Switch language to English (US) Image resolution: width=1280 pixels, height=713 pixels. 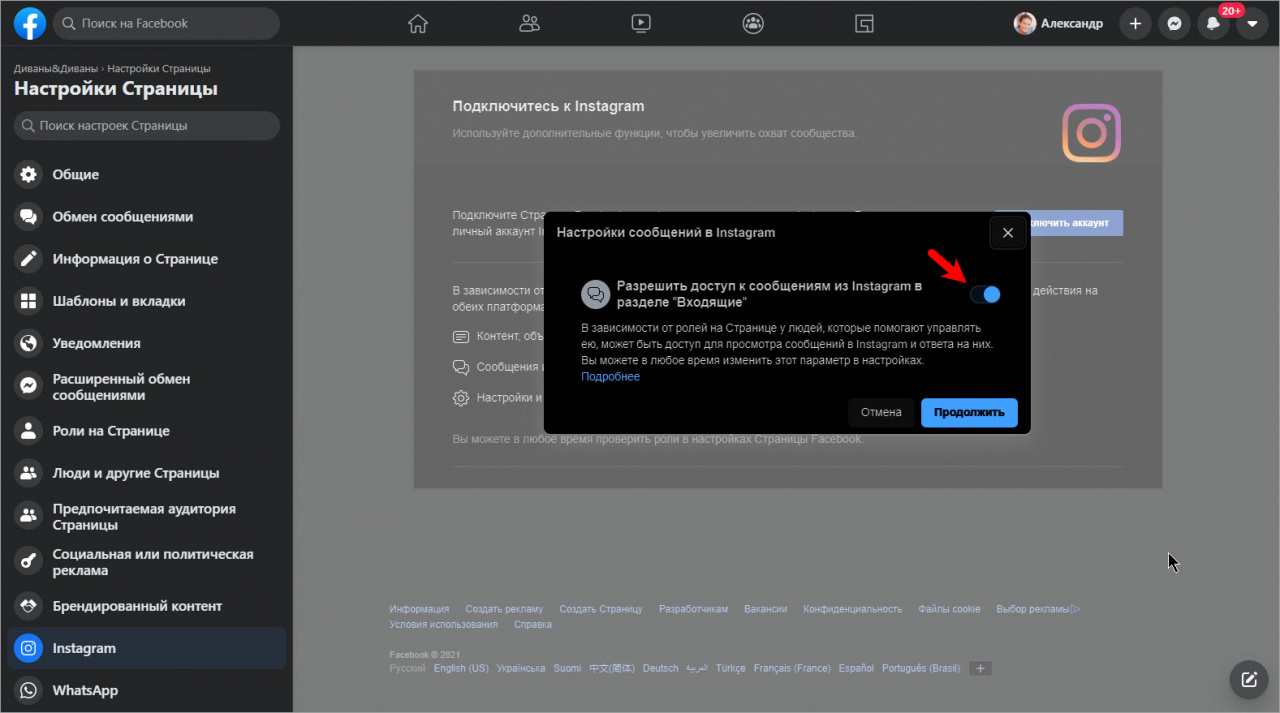pos(461,668)
